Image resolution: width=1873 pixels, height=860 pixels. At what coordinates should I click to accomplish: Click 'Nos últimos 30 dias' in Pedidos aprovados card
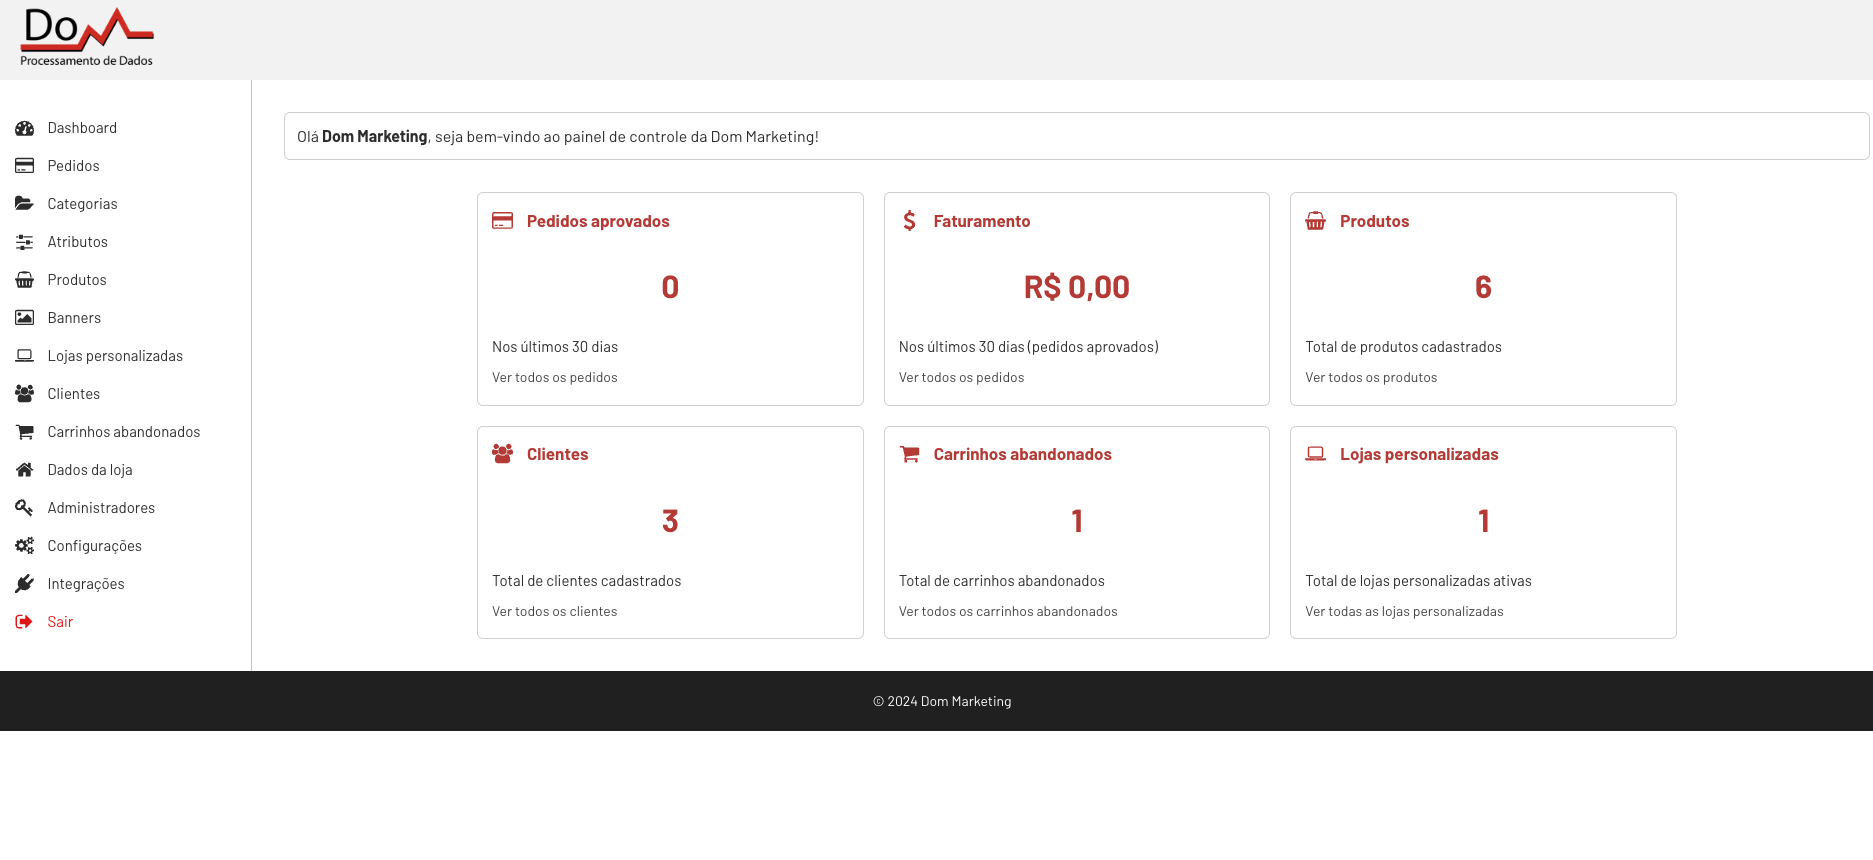coord(555,347)
